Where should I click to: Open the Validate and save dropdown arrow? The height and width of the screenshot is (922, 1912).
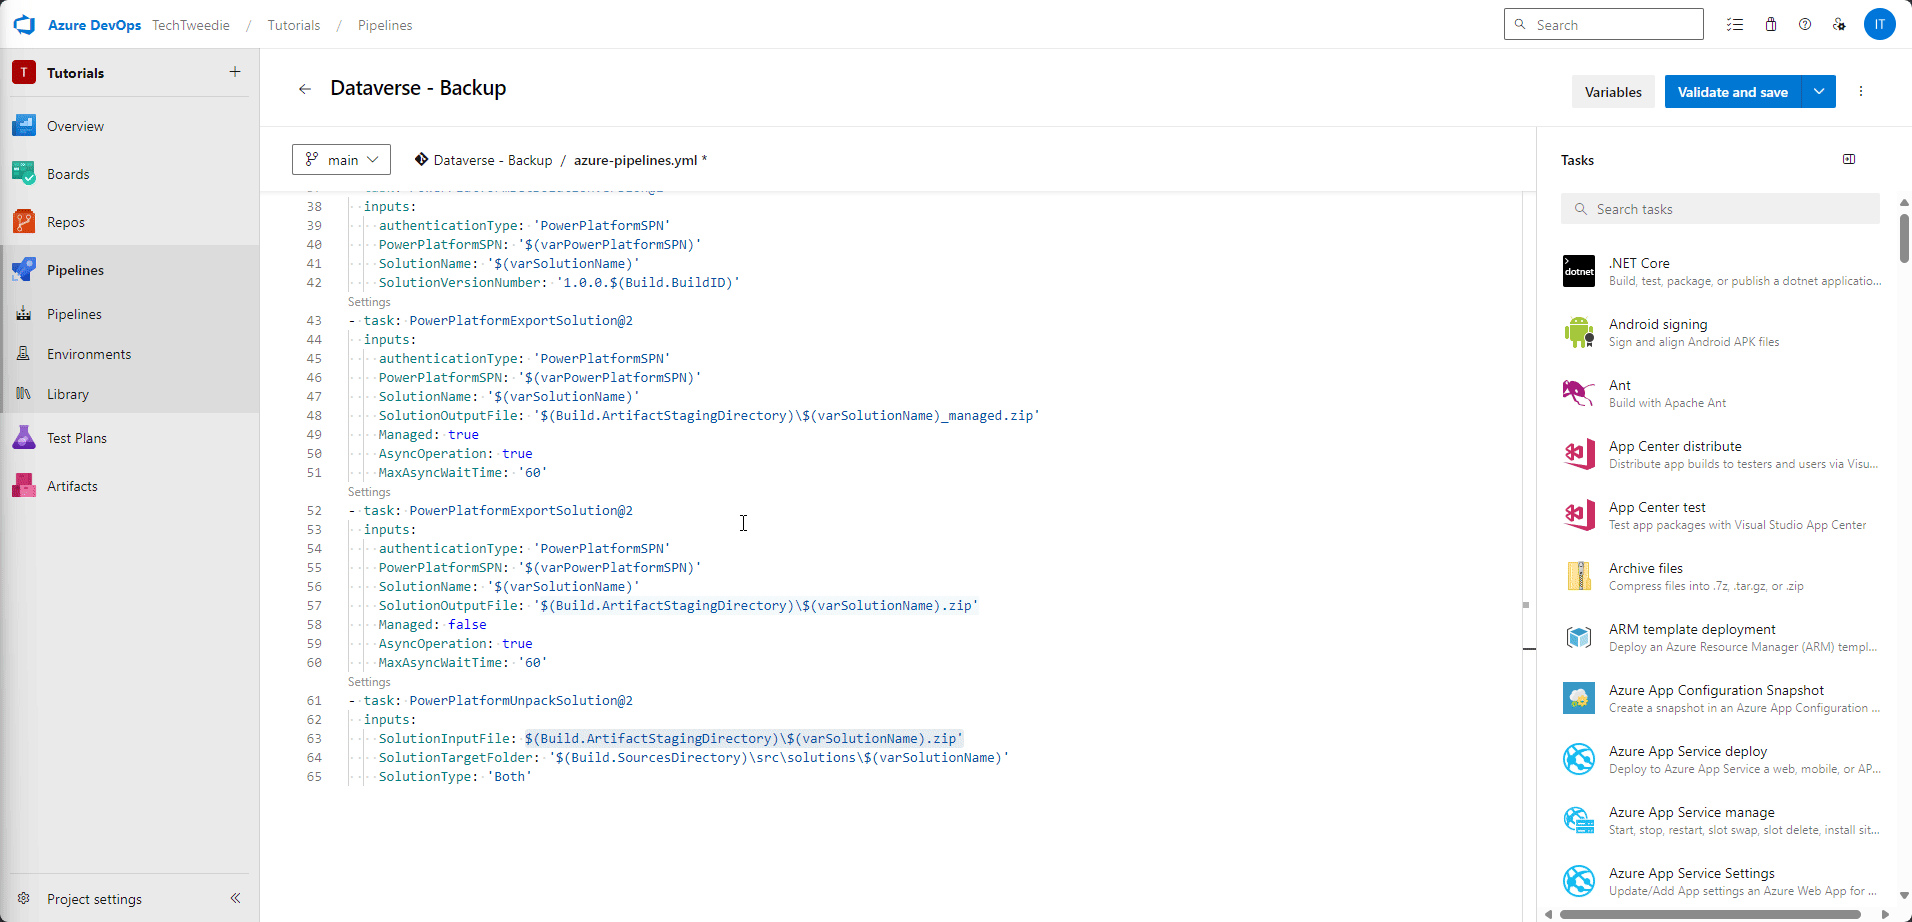(1818, 91)
